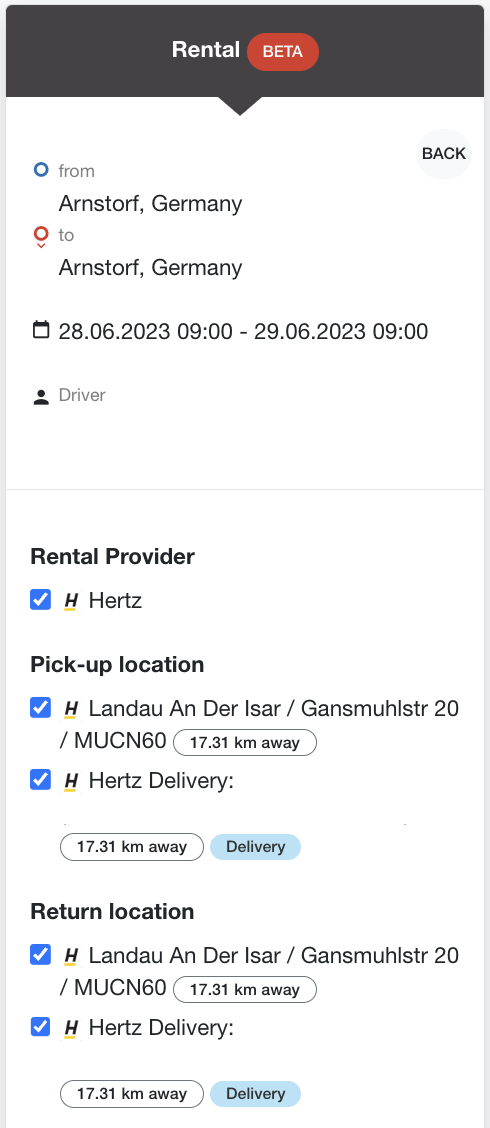Click the blue origin circle icon beside from

click(x=41, y=170)
